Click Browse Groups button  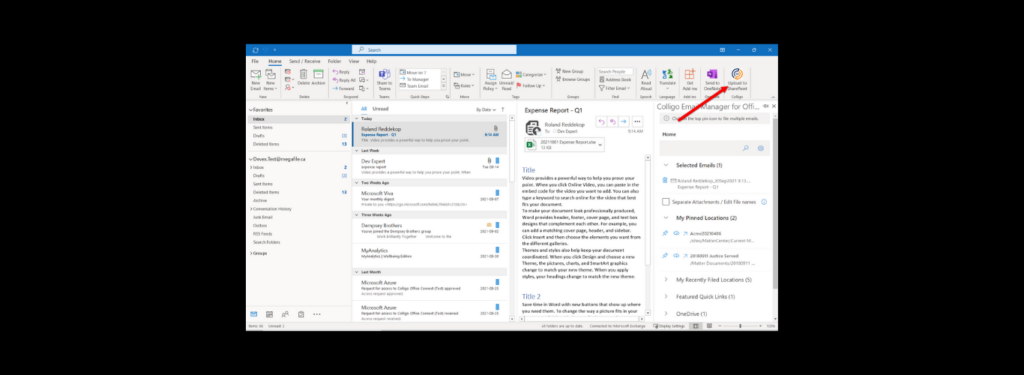click(x=573, y=79)
